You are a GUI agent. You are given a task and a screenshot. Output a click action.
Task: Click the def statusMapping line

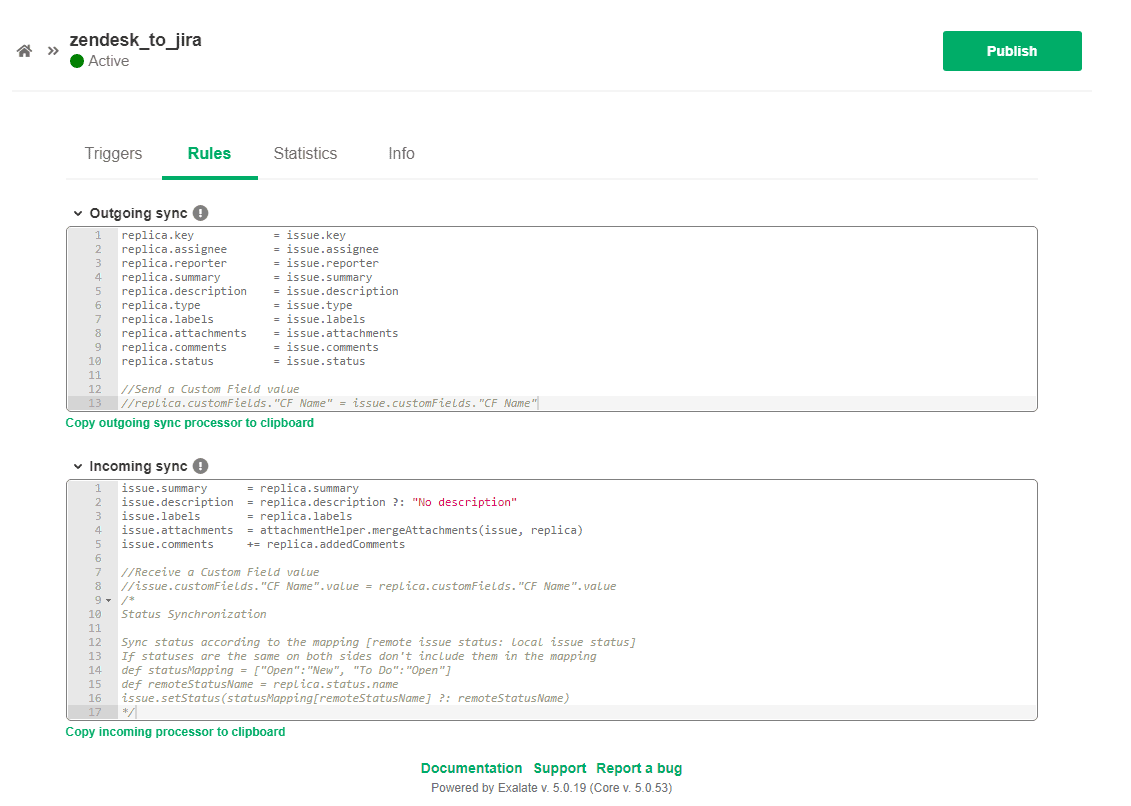(286, 670)
